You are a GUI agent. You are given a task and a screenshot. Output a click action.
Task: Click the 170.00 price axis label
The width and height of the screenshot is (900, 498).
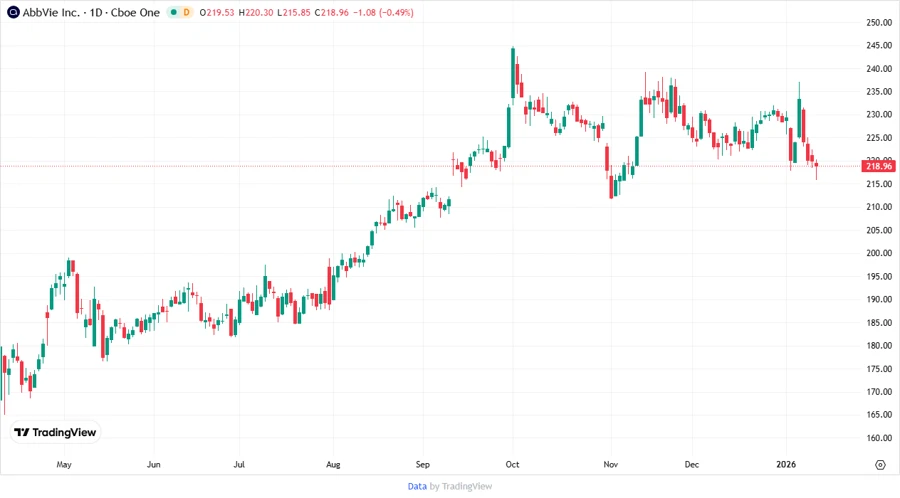pos(879,391)
